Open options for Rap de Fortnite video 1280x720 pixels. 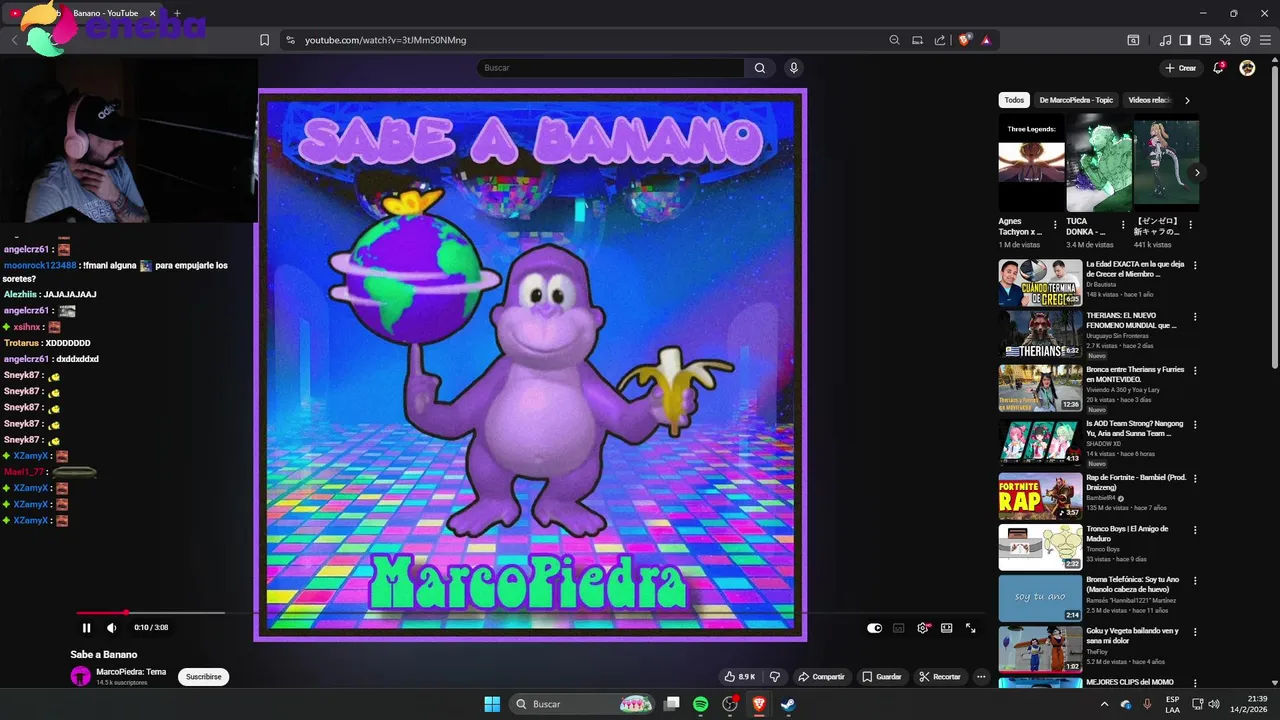tap(1195, 478)
